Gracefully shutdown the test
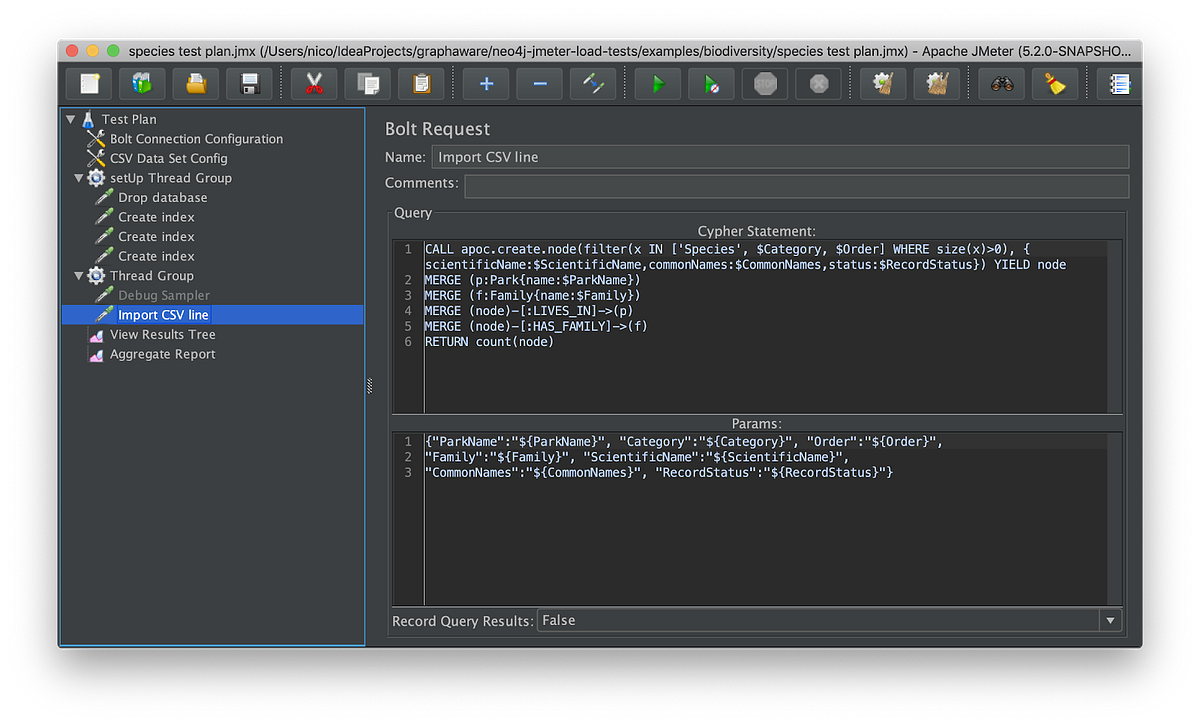Screen dimensions: 1200x725 [x=819, y=83]
